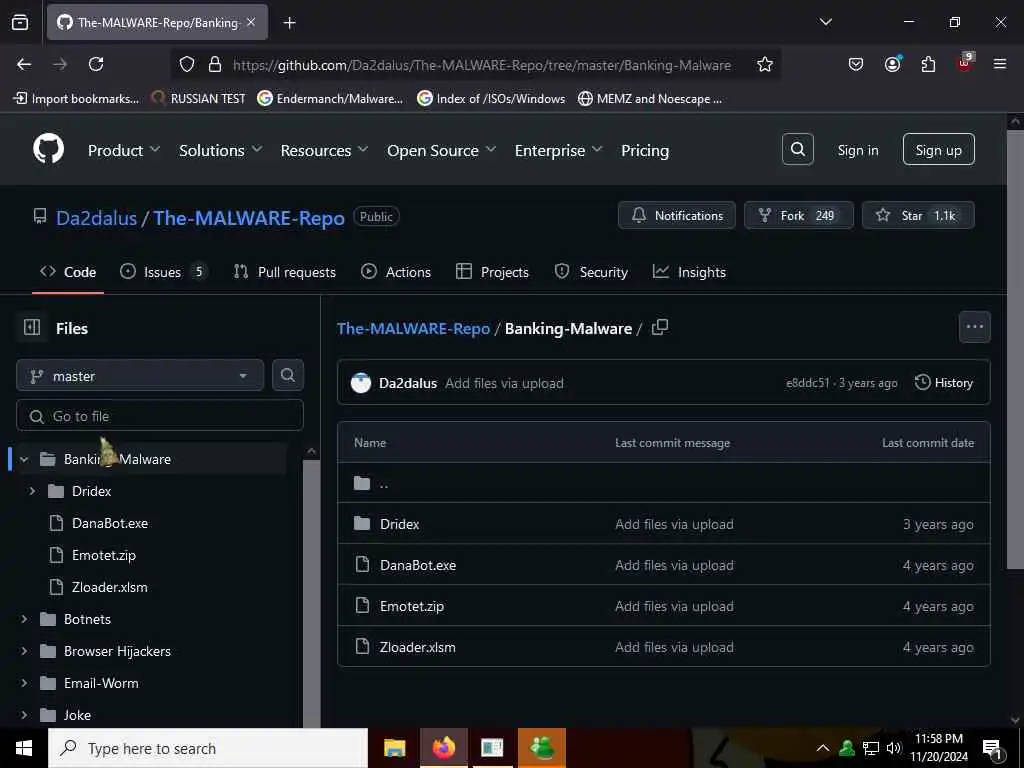Open DanaBot.exe in the file table
The image size is (1024, 768).
(x=418, y=565)
